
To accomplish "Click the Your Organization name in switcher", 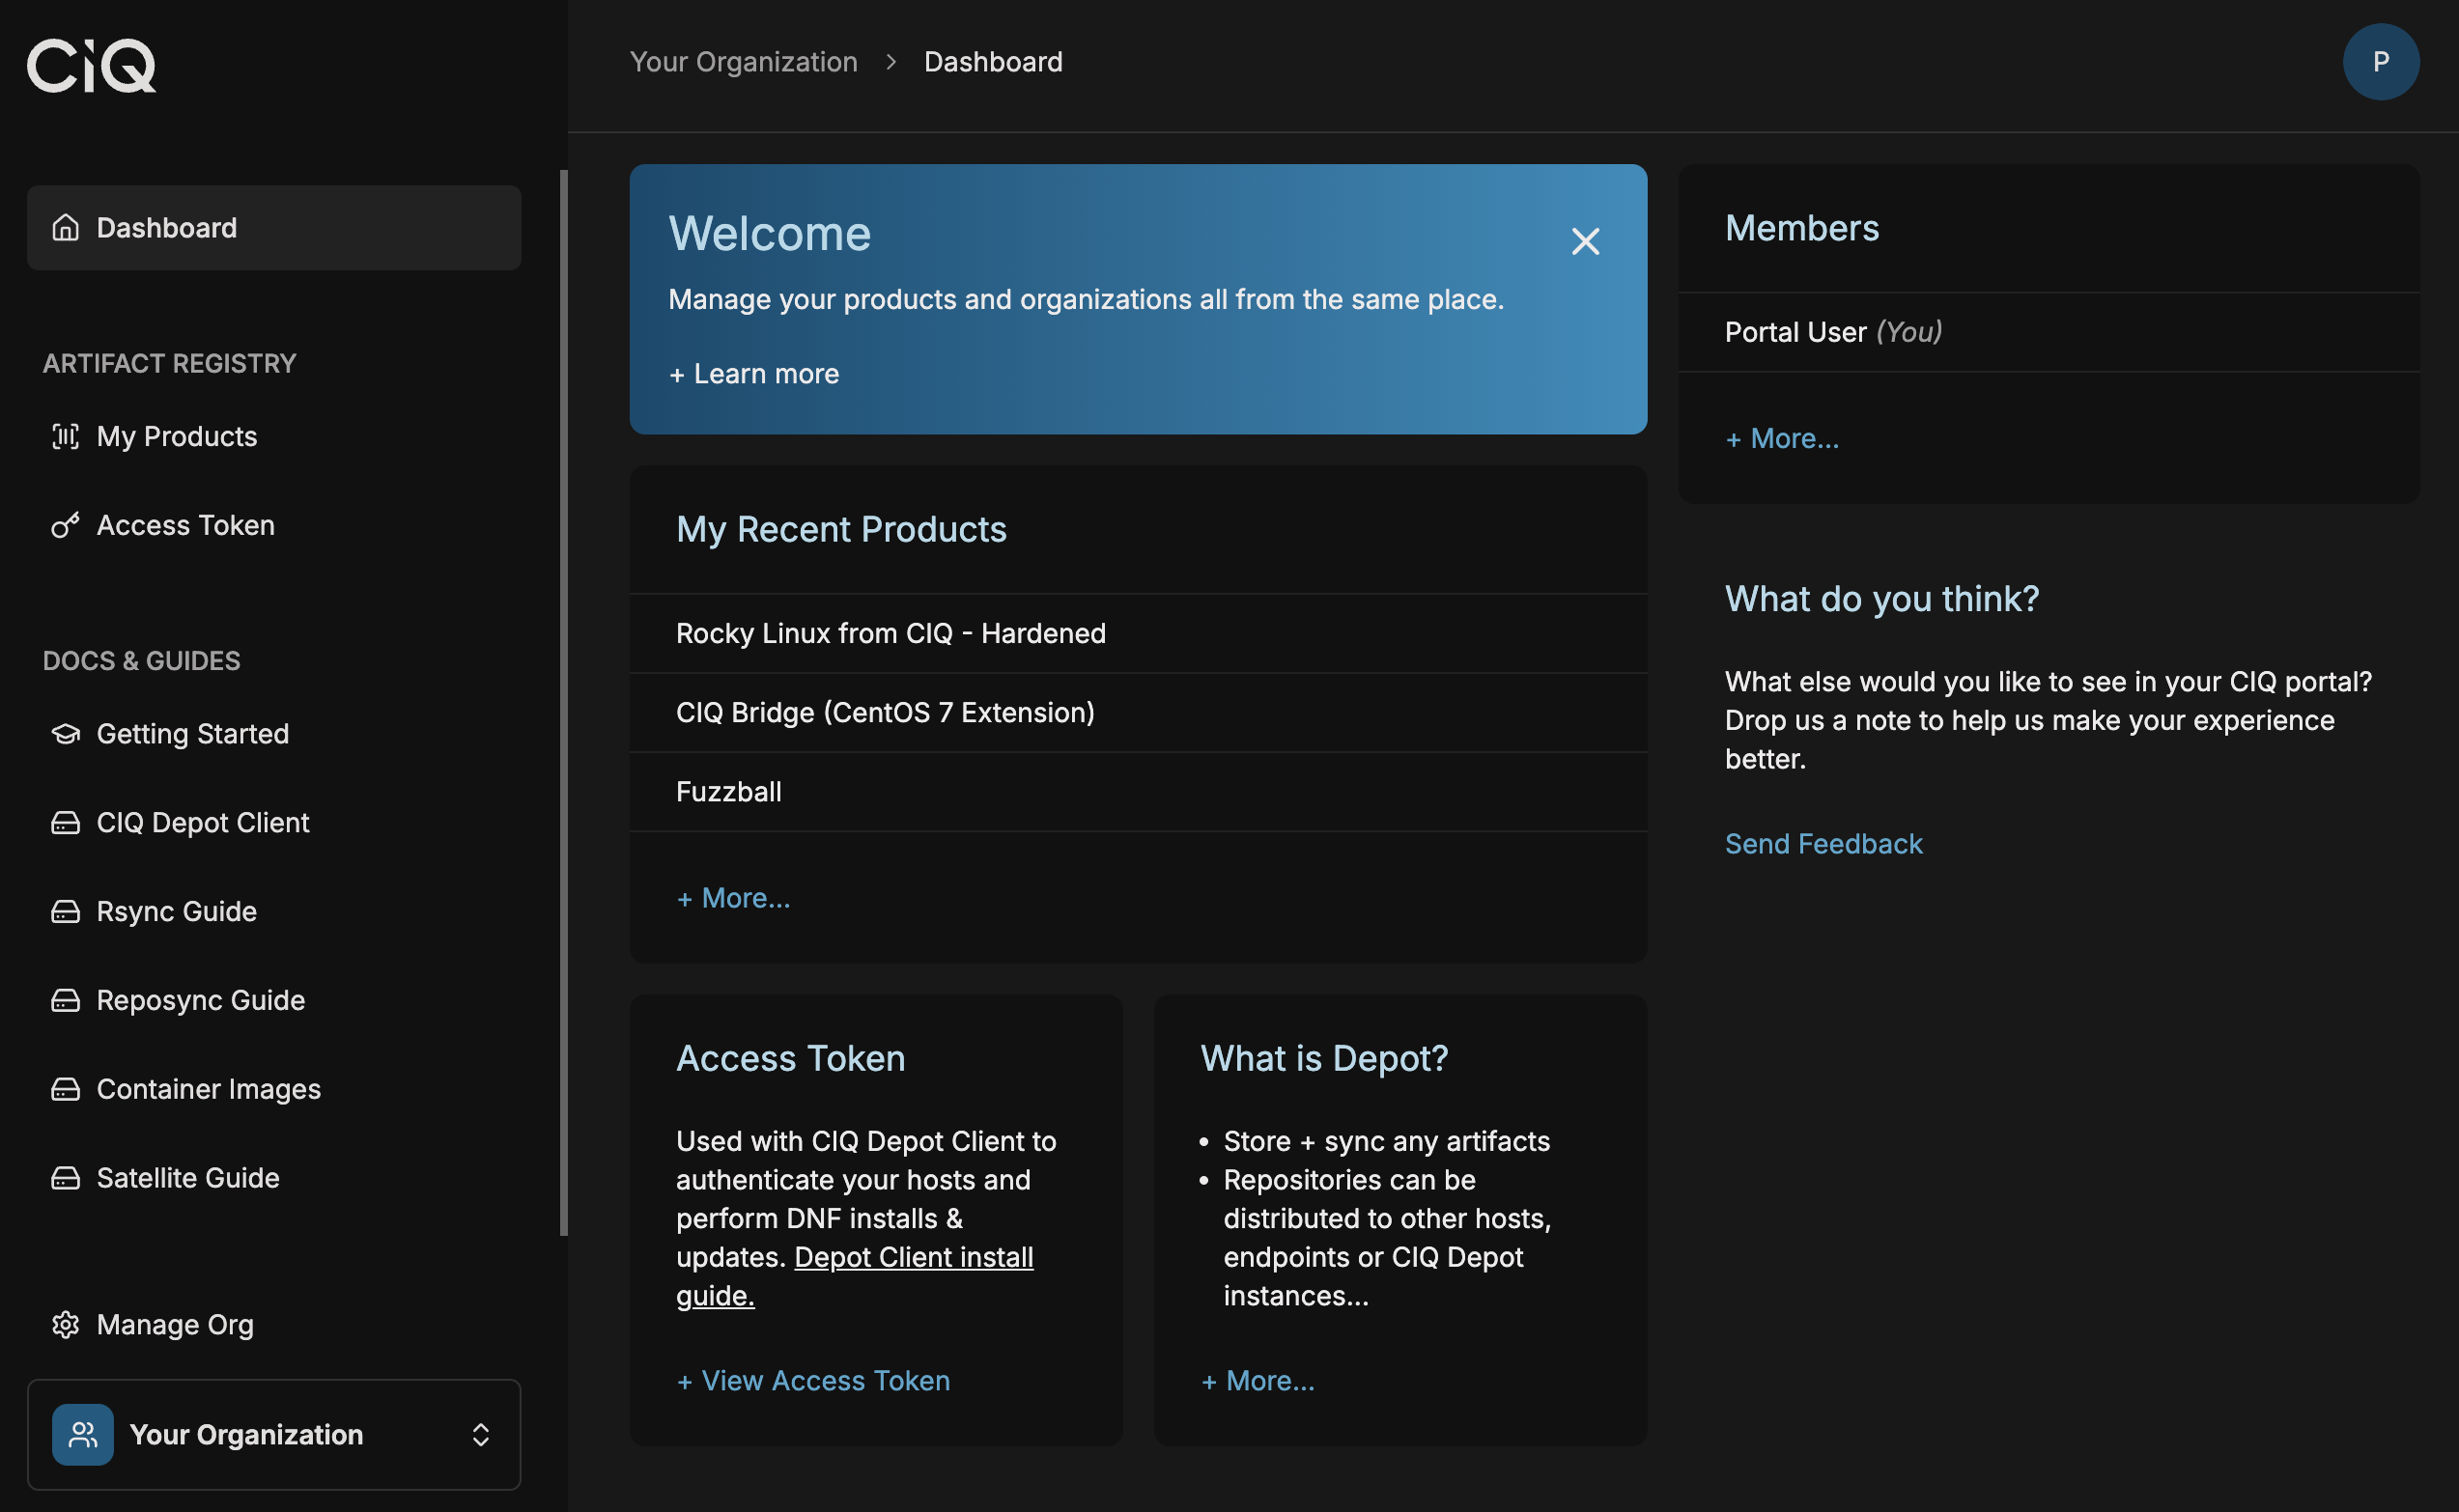I will coord(246,1435).
